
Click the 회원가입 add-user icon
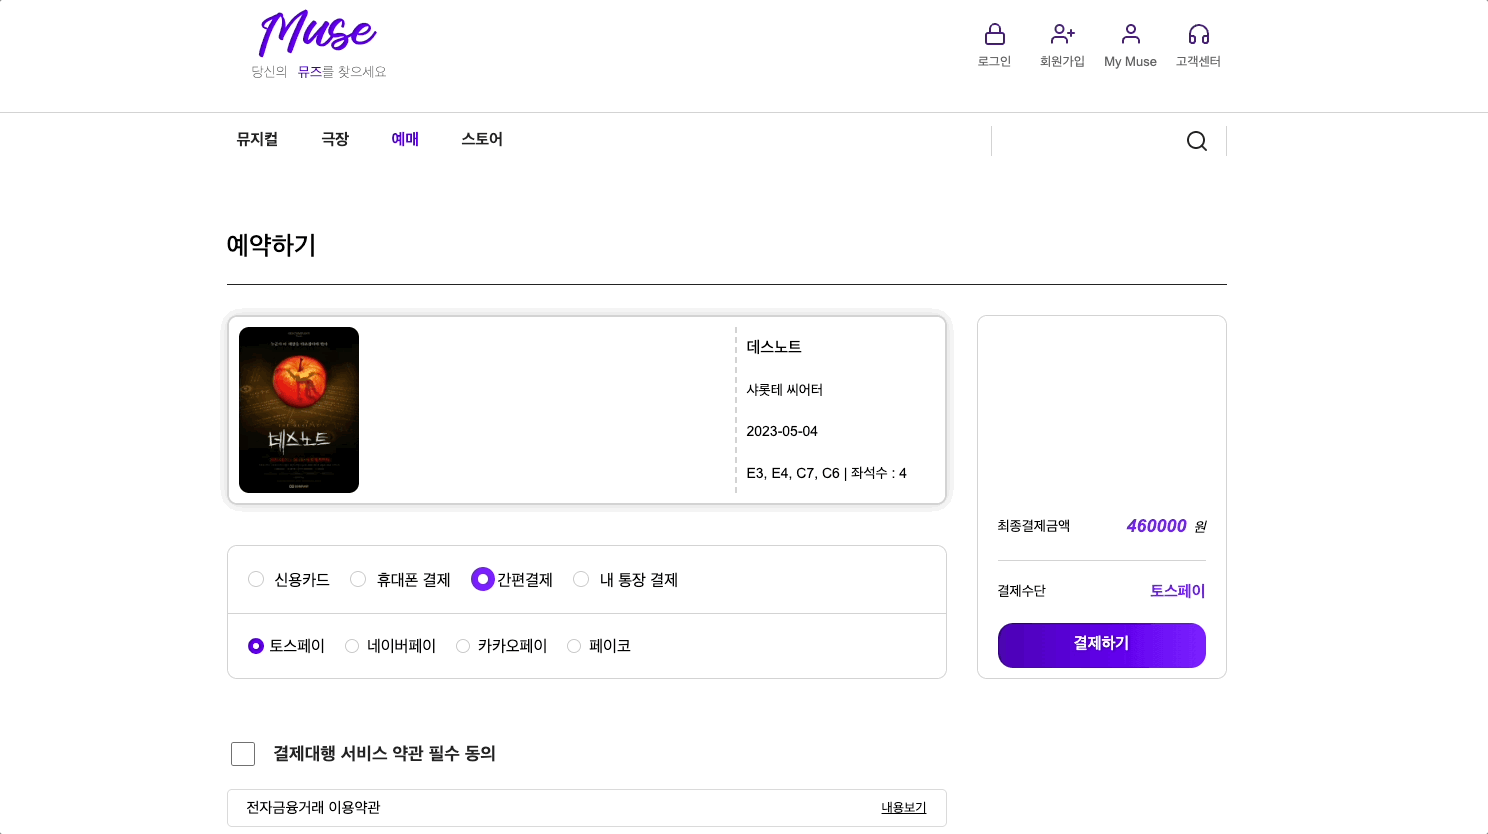tap(1062, 33)
